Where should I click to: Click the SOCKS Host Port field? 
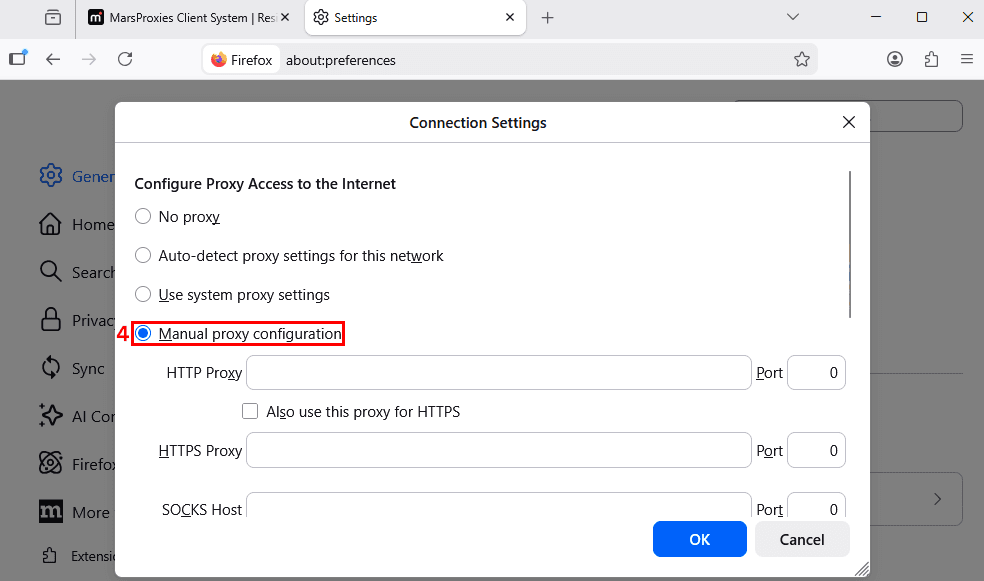click(816, 505)
